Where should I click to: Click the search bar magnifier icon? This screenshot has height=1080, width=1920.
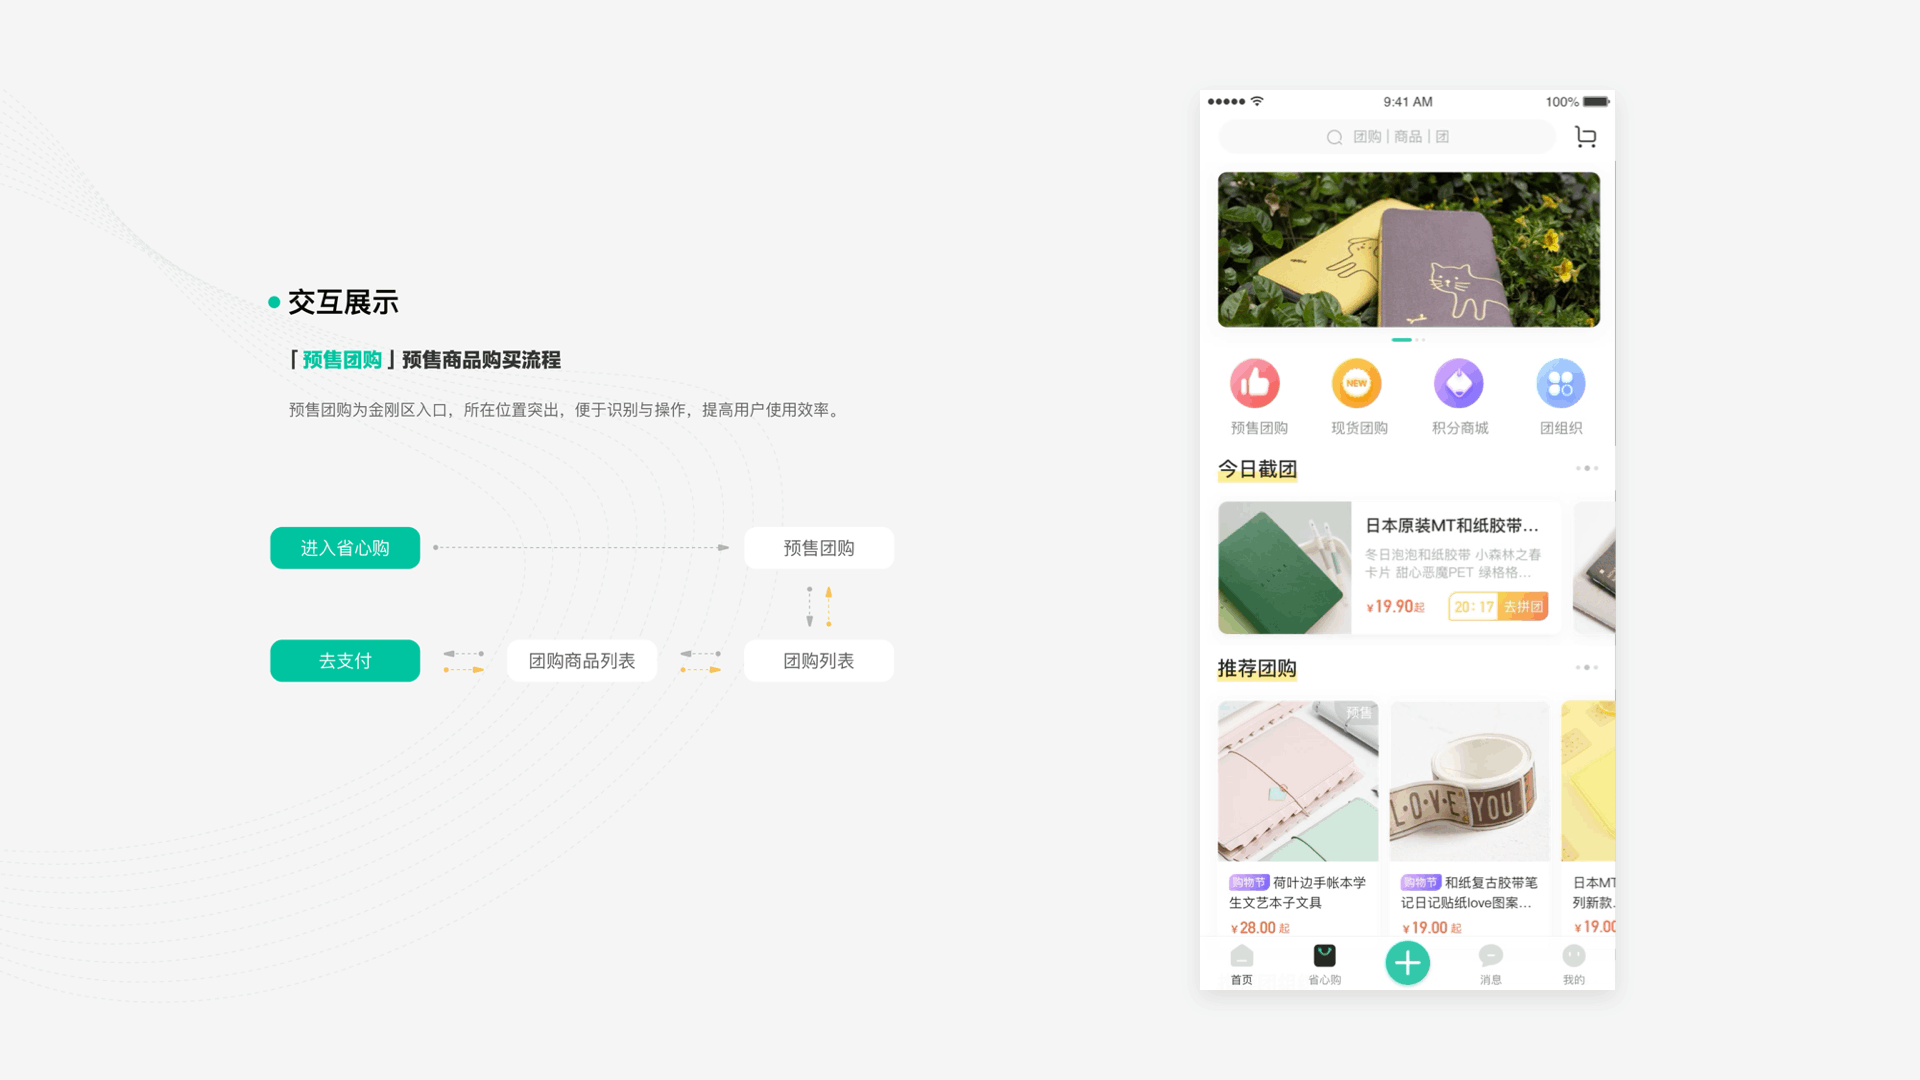tap(1334, 137)
